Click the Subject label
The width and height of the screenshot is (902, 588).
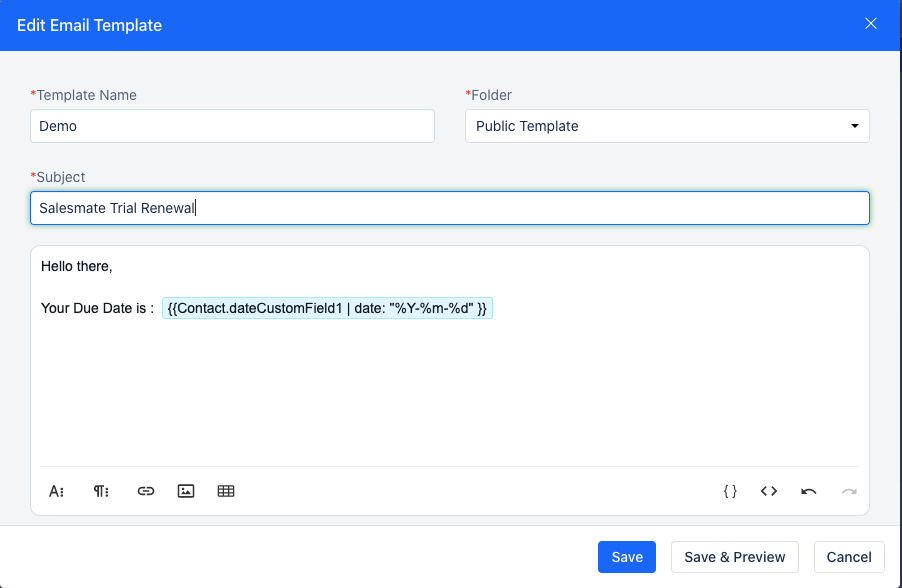[58, 177]
